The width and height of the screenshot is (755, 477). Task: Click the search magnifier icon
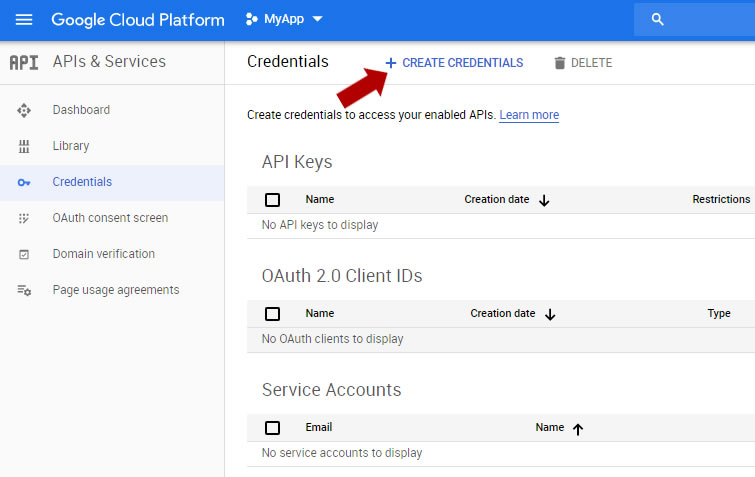tap(657, 19)
